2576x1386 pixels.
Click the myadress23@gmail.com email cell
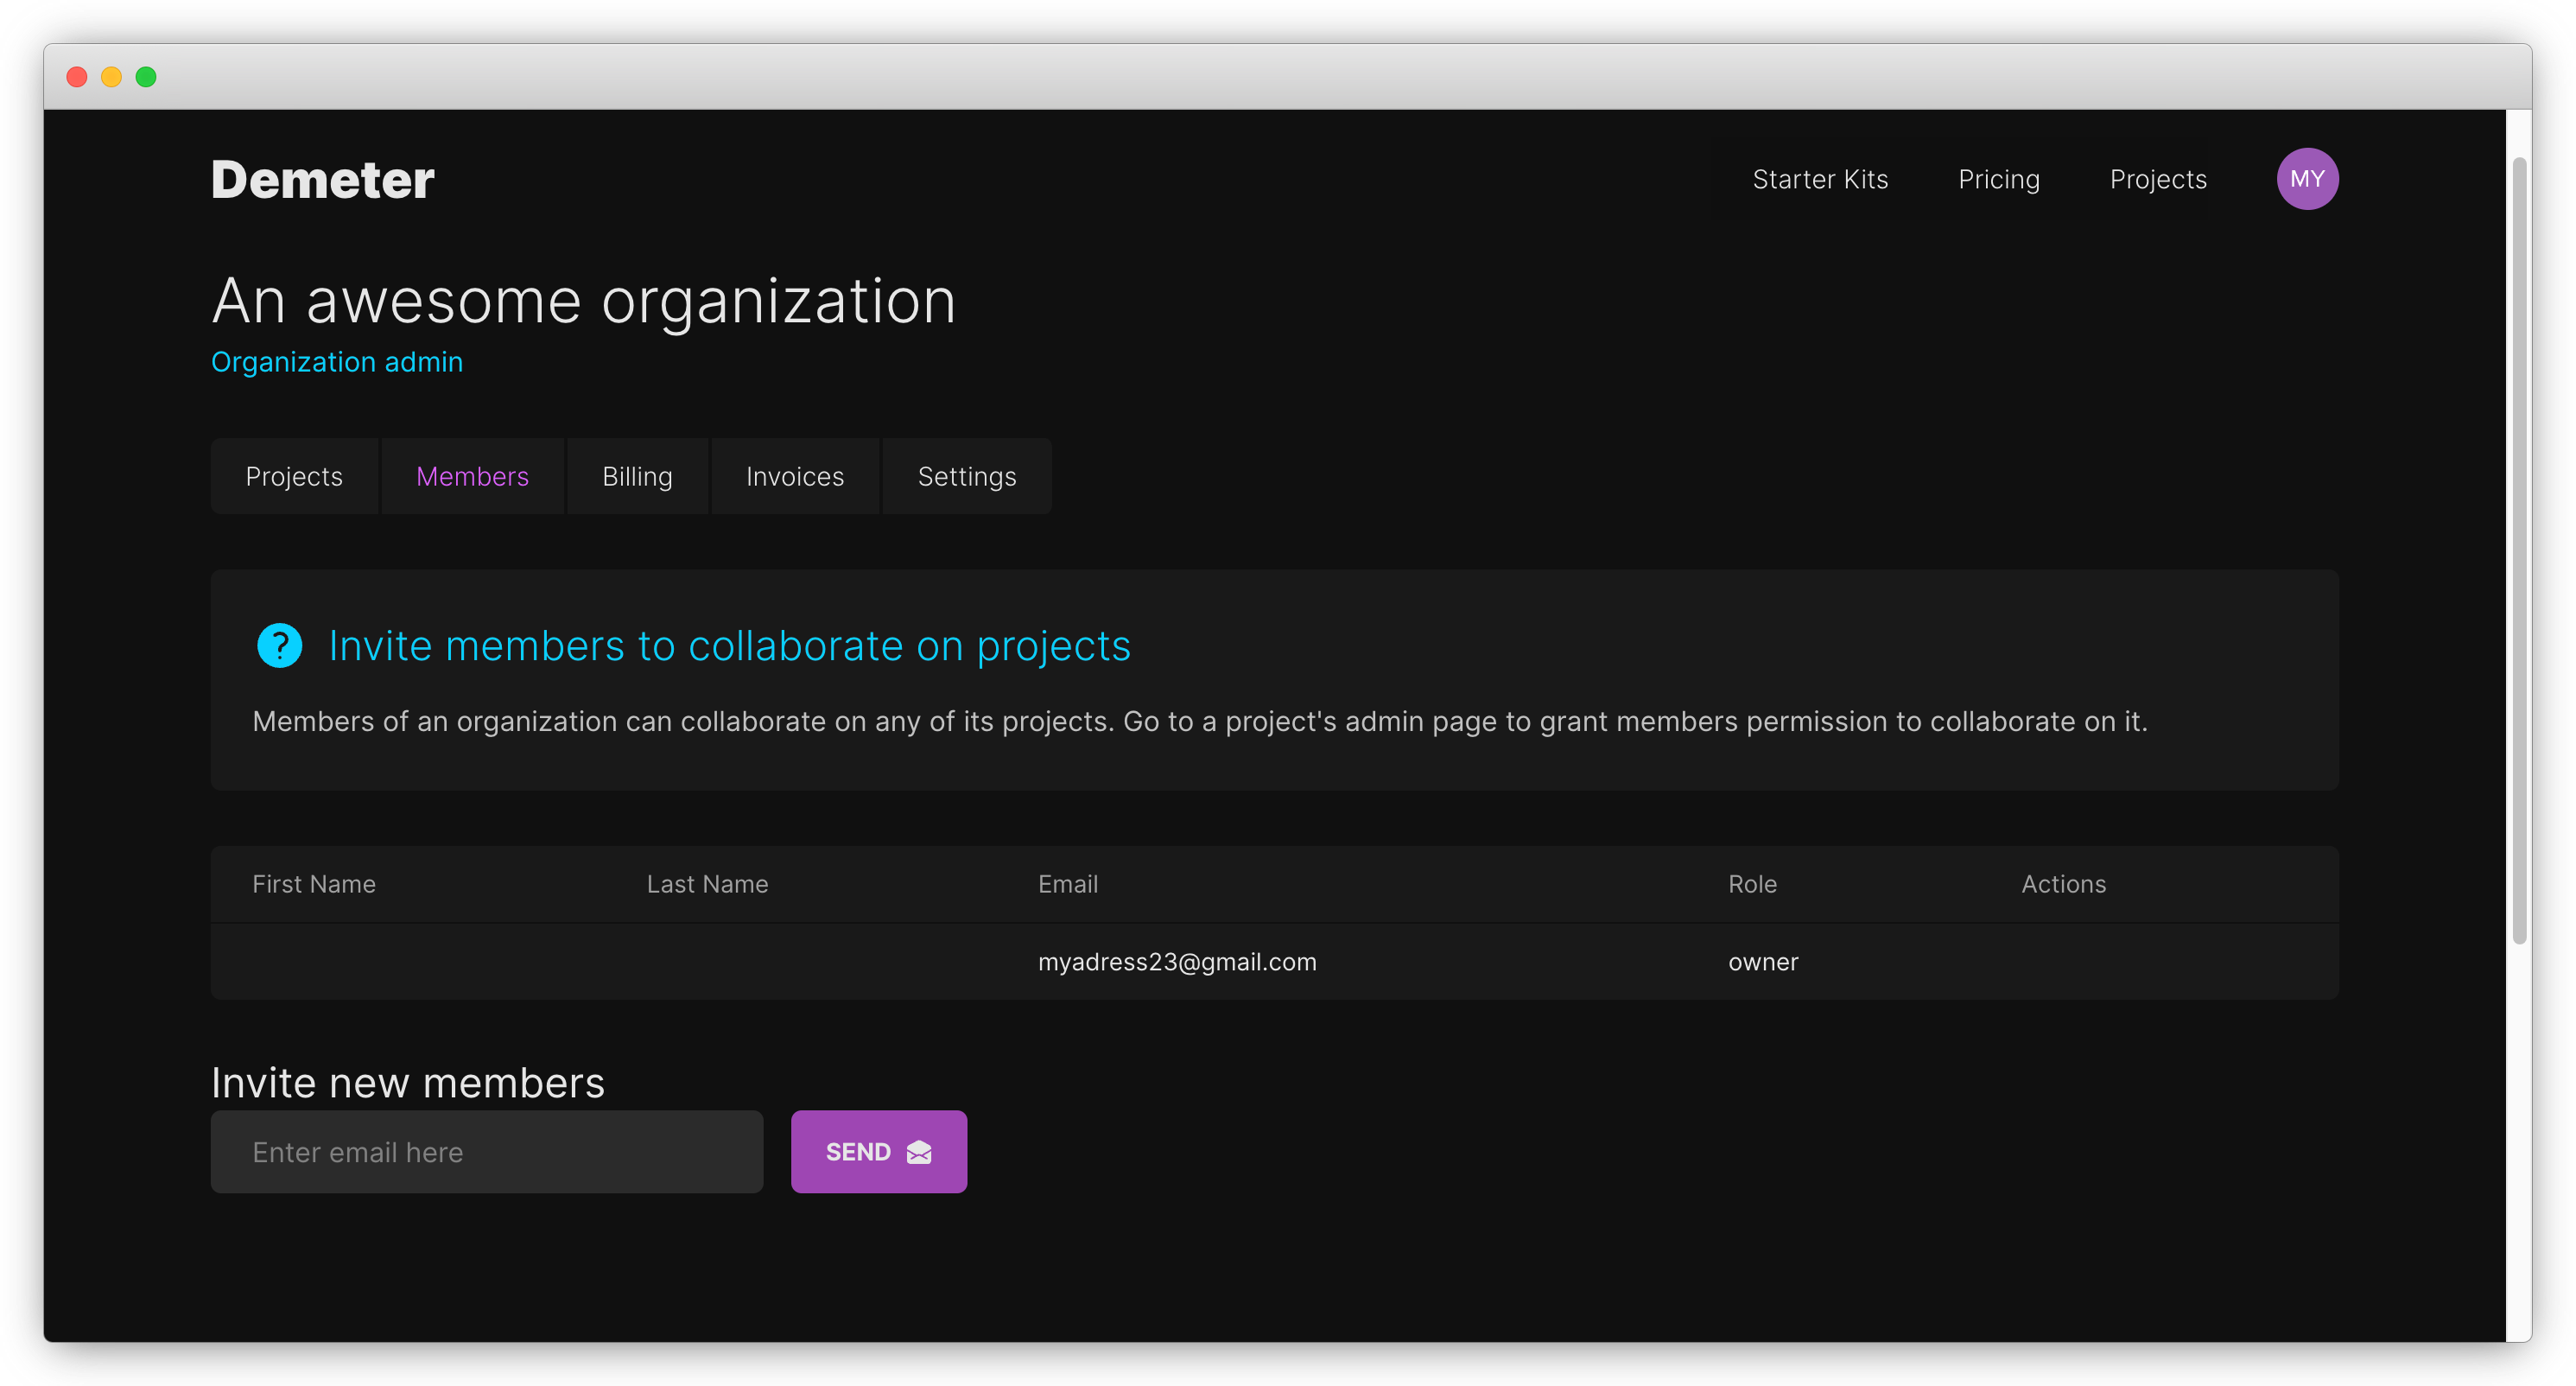(1177, 962)
